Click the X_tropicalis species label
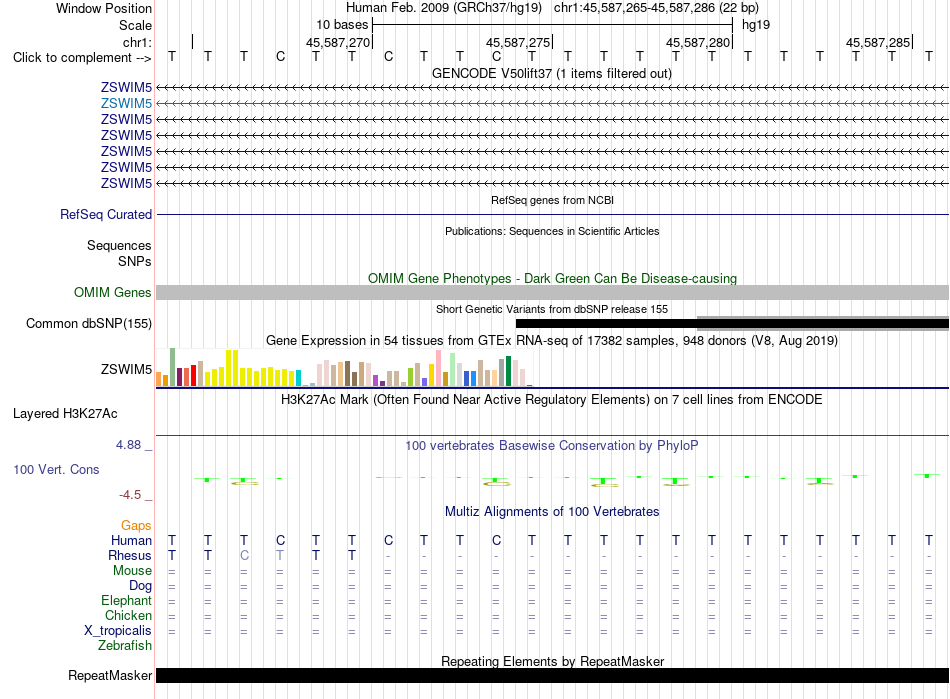This screenshot has width=950, height=699. tap(118, 631)
